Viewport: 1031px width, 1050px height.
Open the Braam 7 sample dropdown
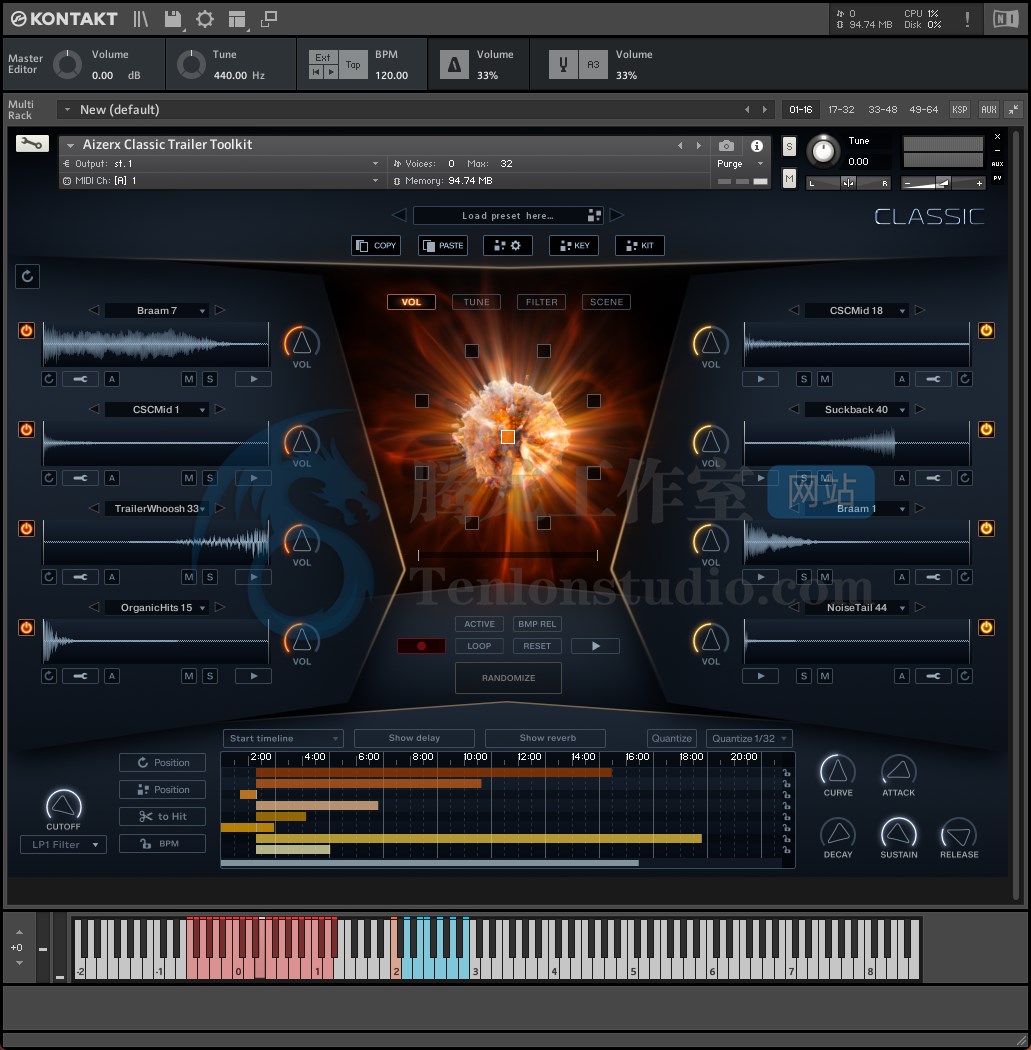(x=157, y=311)
